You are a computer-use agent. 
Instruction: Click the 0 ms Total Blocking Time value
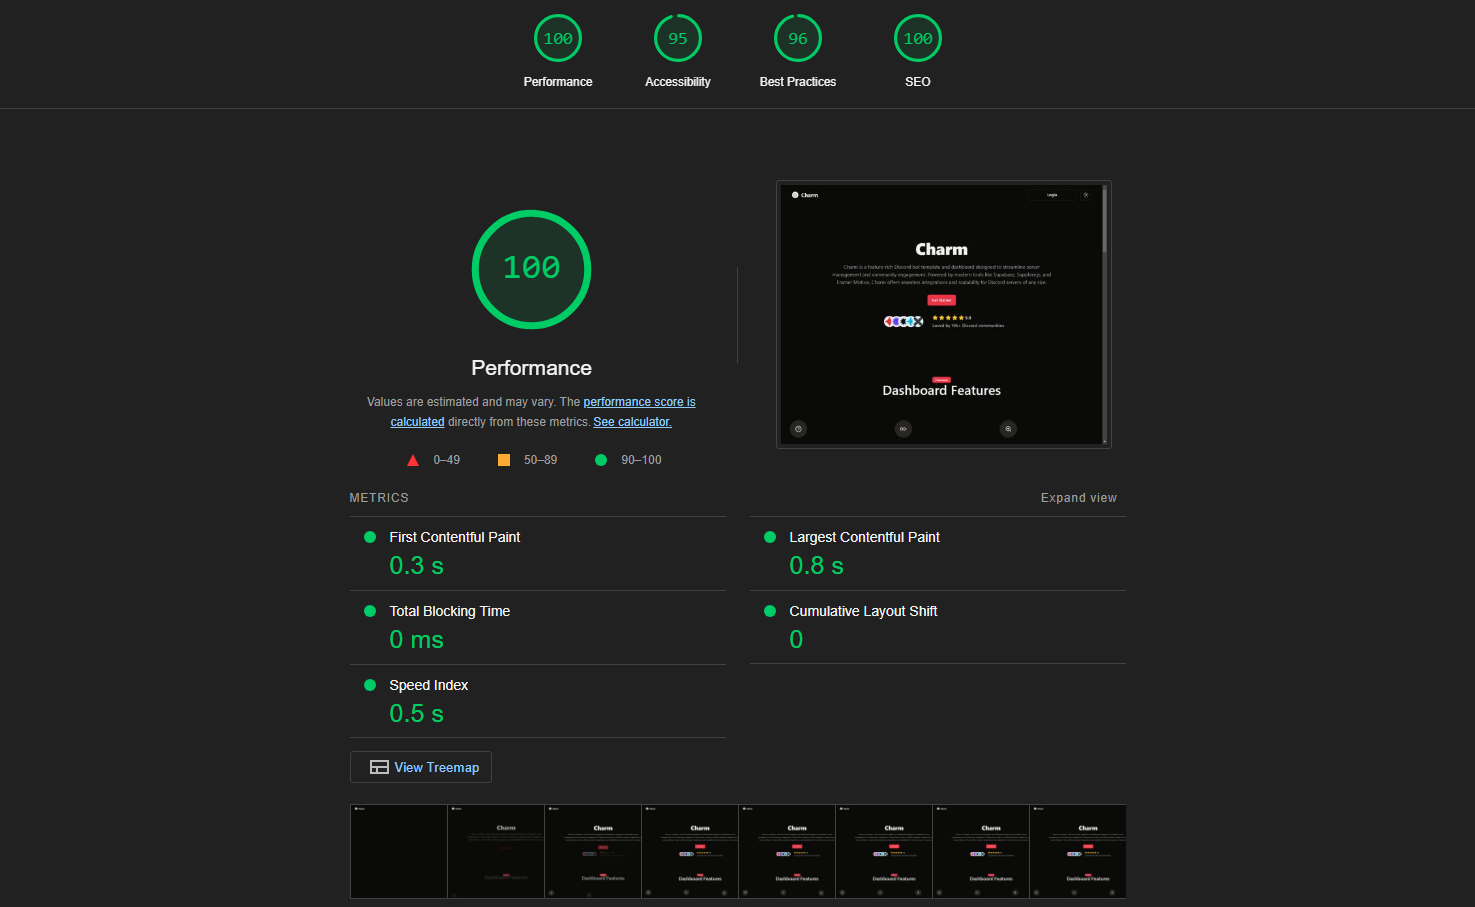[x=416, y=640]
